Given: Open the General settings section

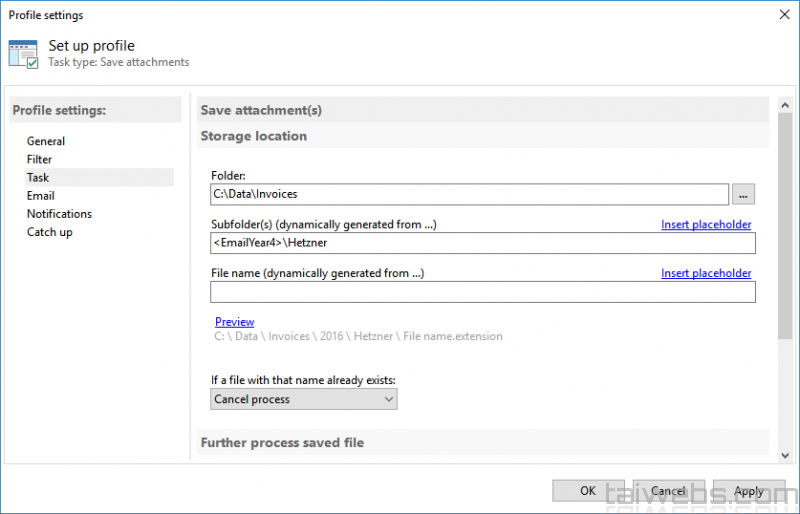Looking at the screenshot, I should pos(46,141).
